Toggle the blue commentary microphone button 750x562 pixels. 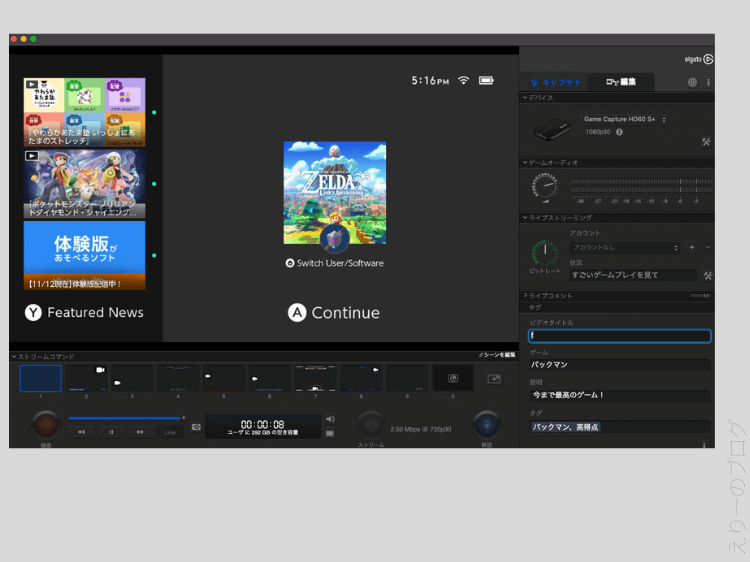(x=486, y=424)
